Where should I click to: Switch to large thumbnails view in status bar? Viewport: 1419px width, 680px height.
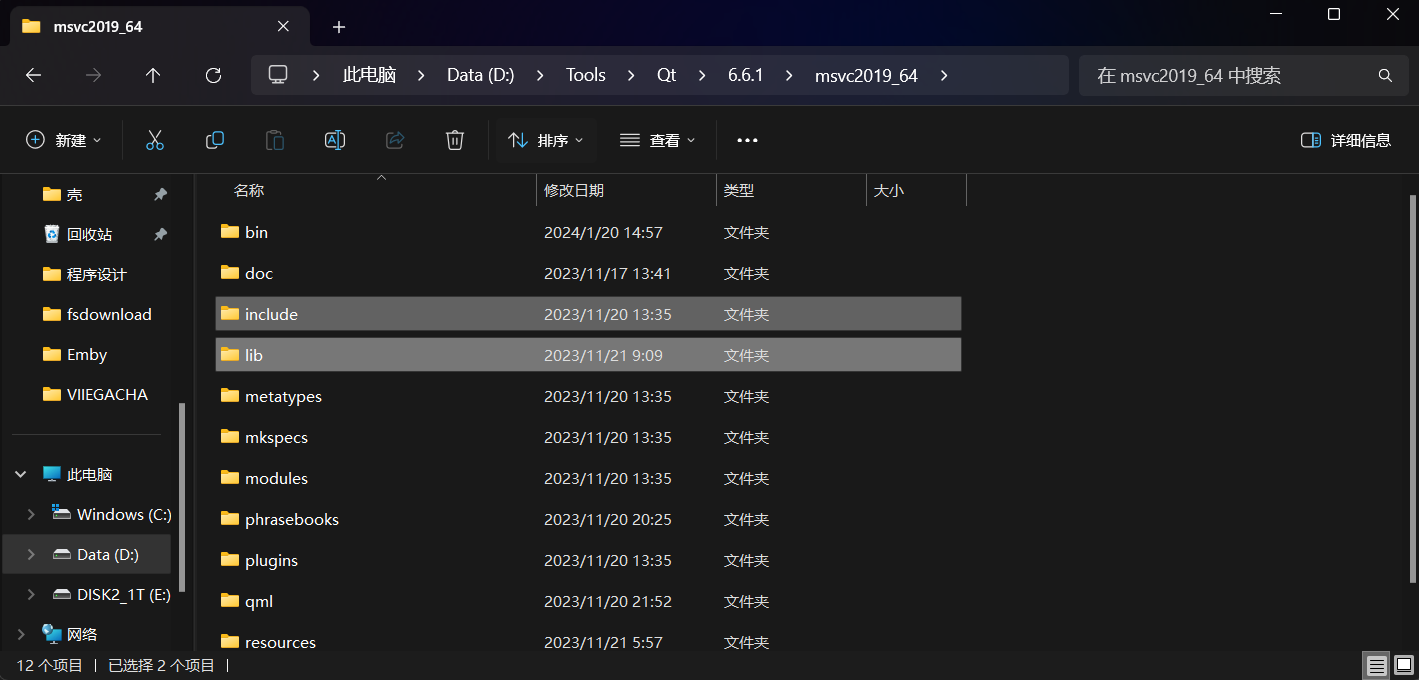(1403, 665)
